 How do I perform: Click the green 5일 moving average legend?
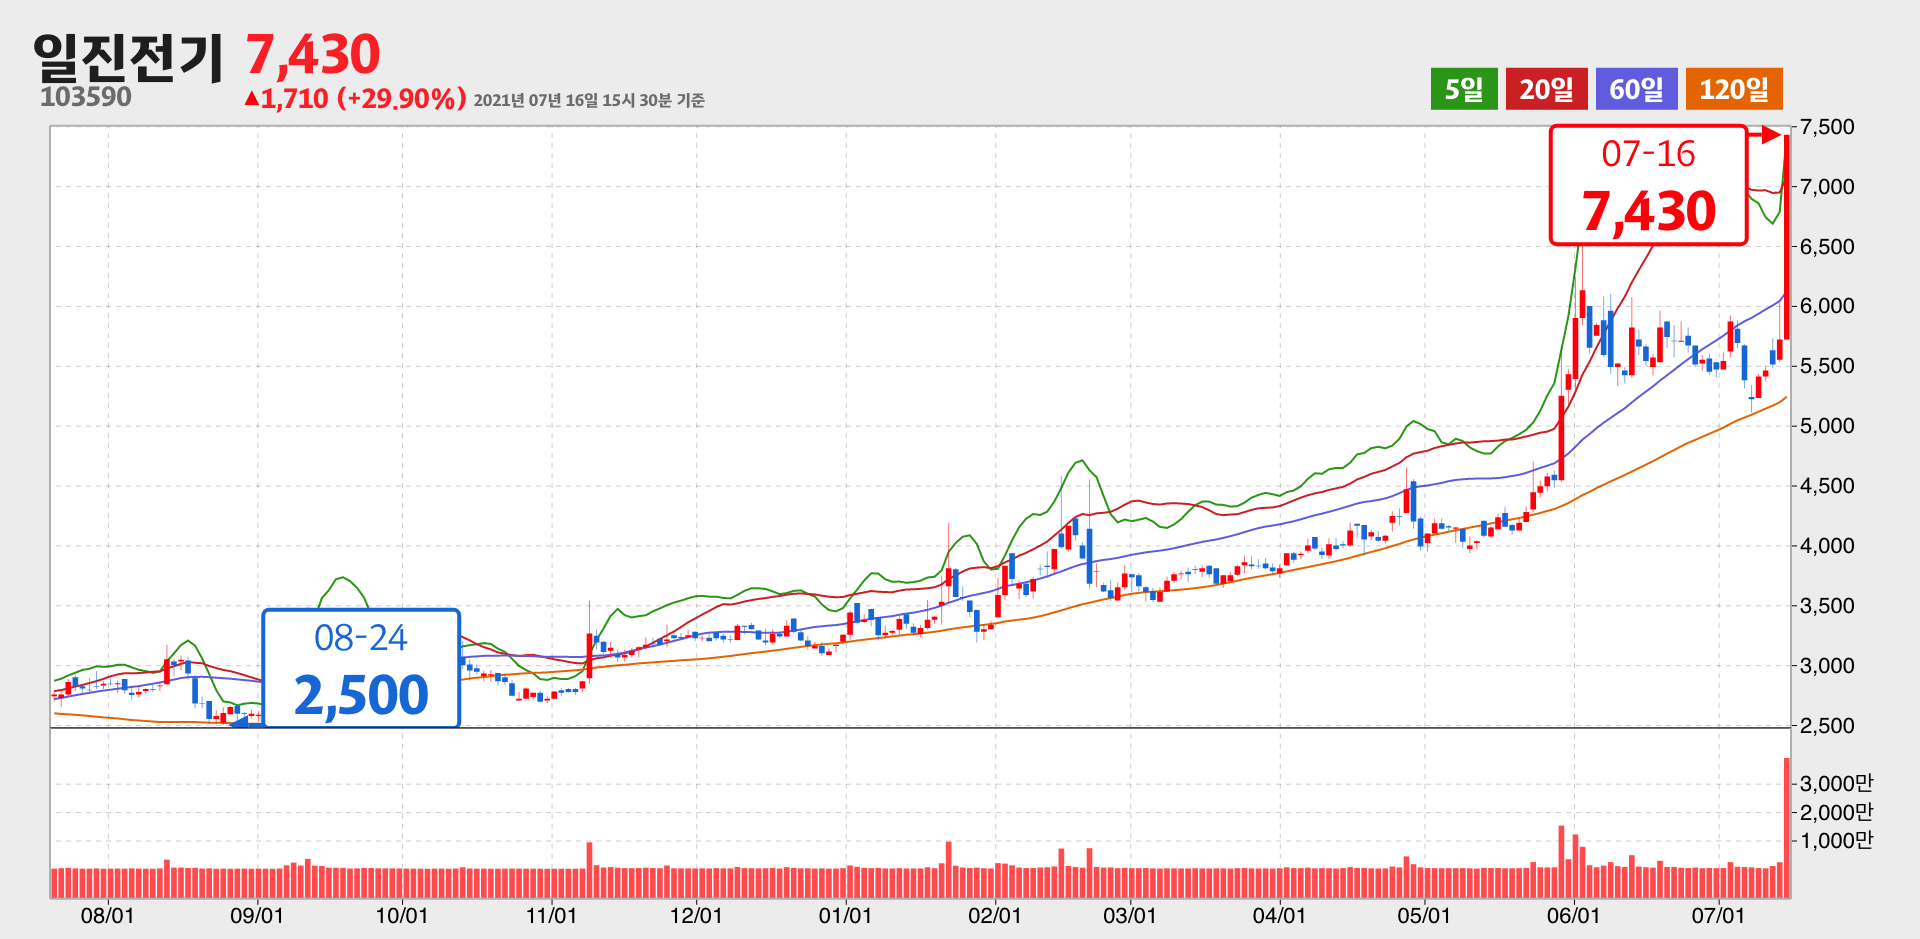(x=1464, y=89)
